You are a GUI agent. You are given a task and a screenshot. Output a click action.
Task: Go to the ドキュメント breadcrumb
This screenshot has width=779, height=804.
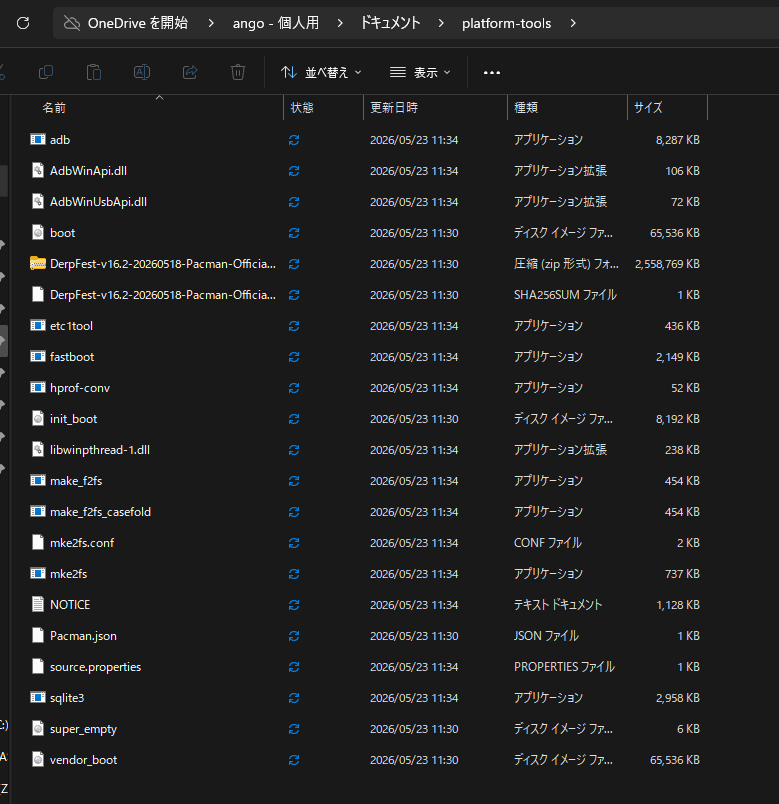pyautogui.click(x=390, y=23)
